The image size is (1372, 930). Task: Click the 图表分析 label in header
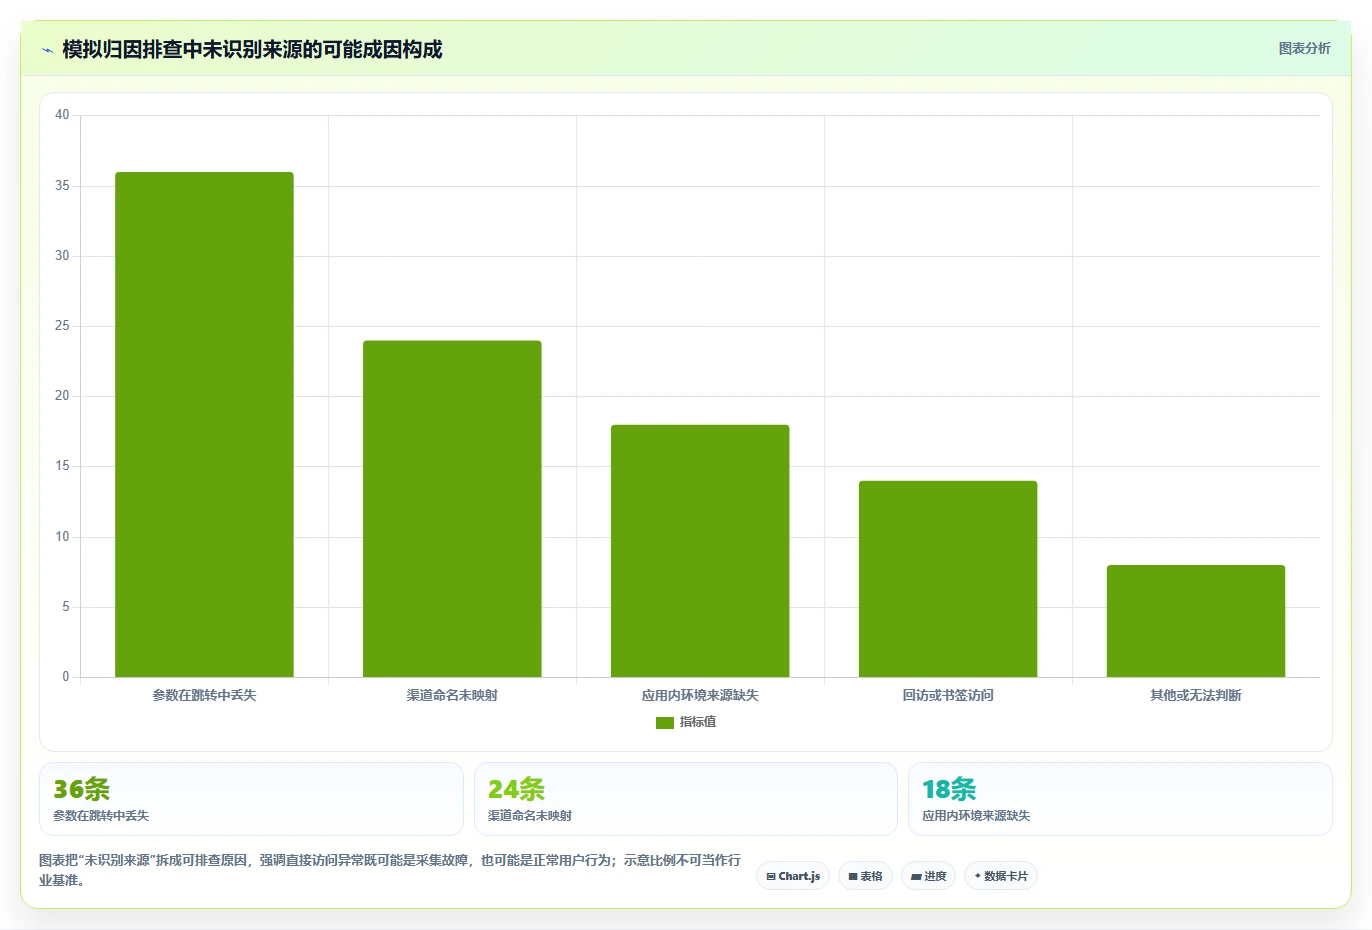[x=1304, y=48]
